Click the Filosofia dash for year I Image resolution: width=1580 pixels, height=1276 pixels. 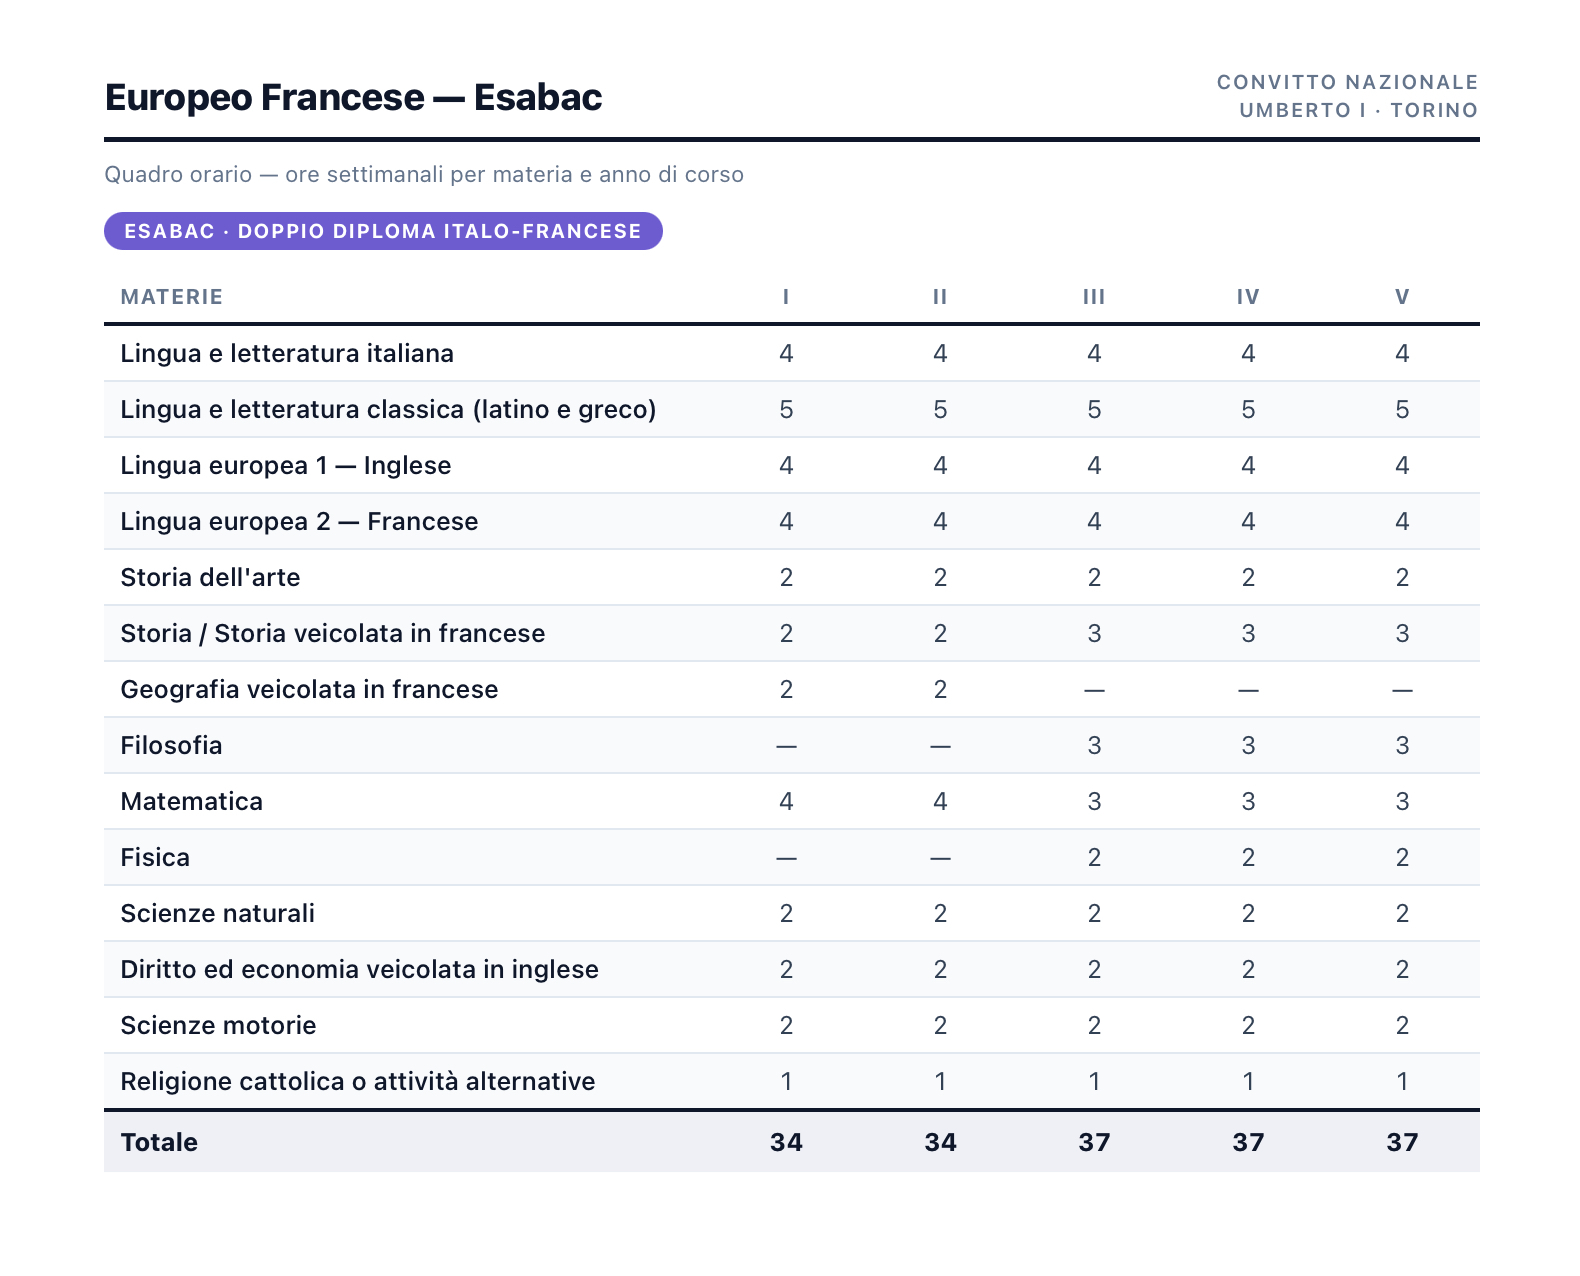point(786,746)
